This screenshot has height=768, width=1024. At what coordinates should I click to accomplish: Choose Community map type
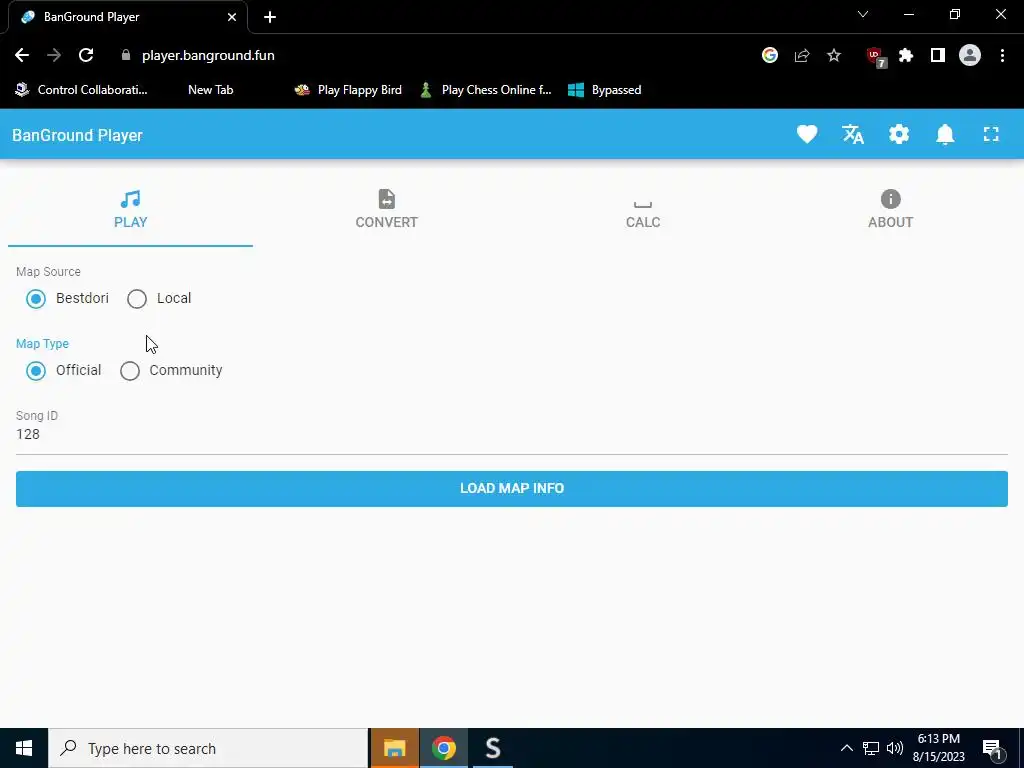point(130,371)
